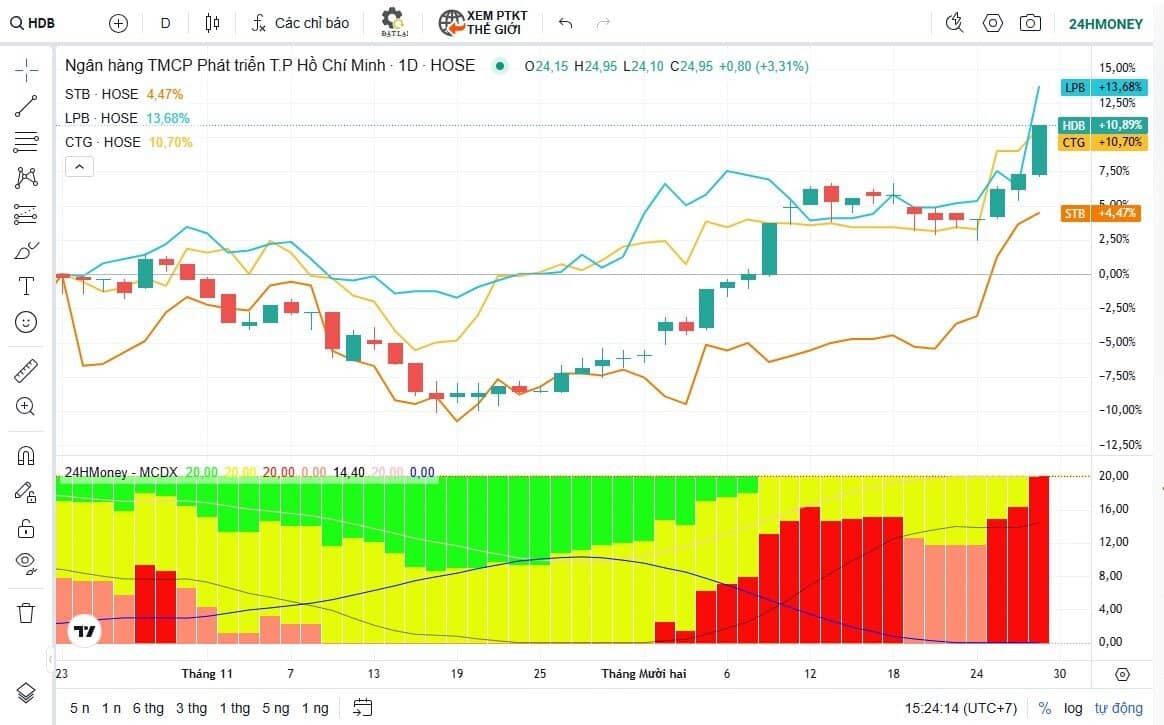Screen dimensions: 1164x725
Task: Open the 24HMONEY link
Action: tap(1106, 24)
